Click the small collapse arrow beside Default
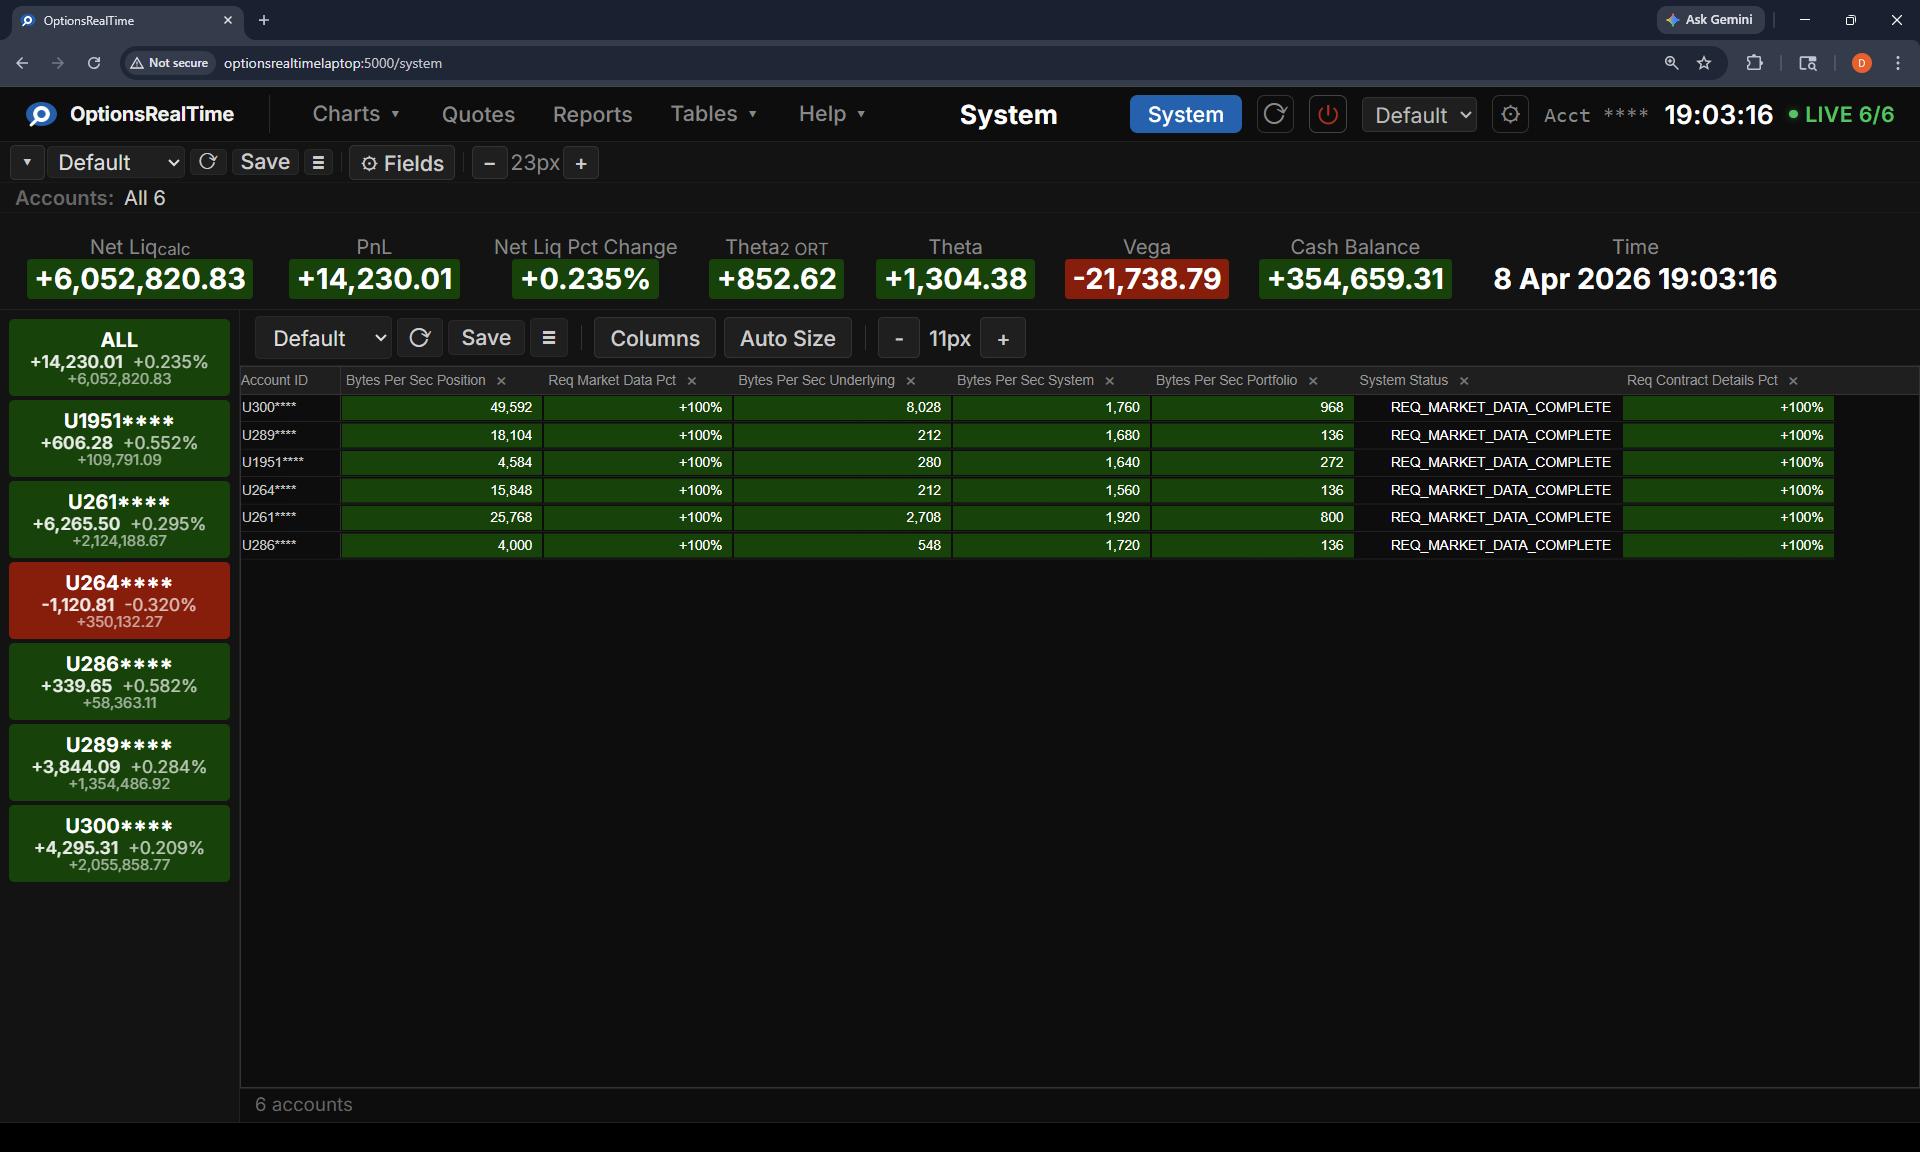 (x=27, y=162)
